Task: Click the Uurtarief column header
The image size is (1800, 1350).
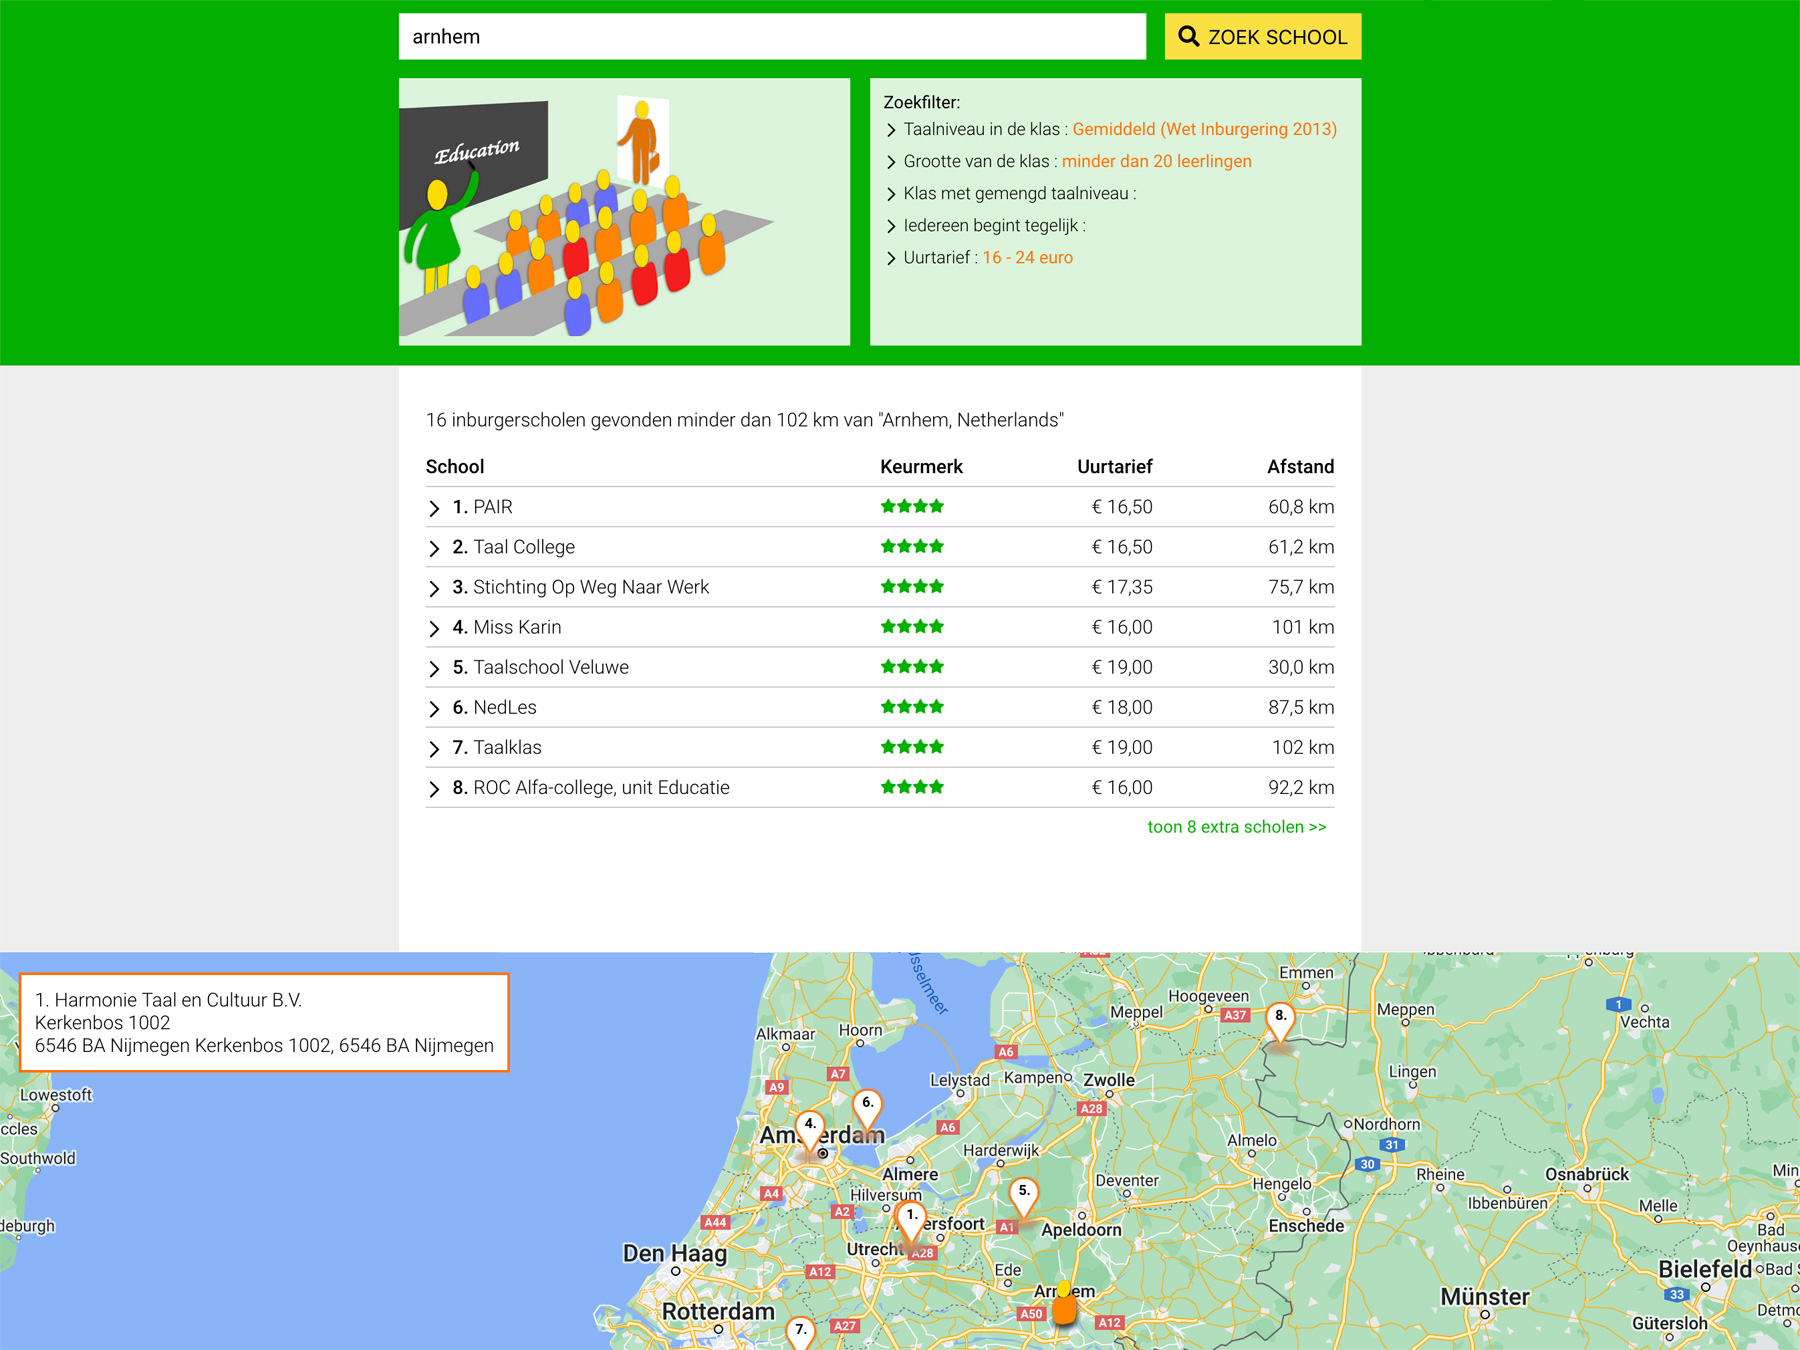Action: (x=1114, y=467)
